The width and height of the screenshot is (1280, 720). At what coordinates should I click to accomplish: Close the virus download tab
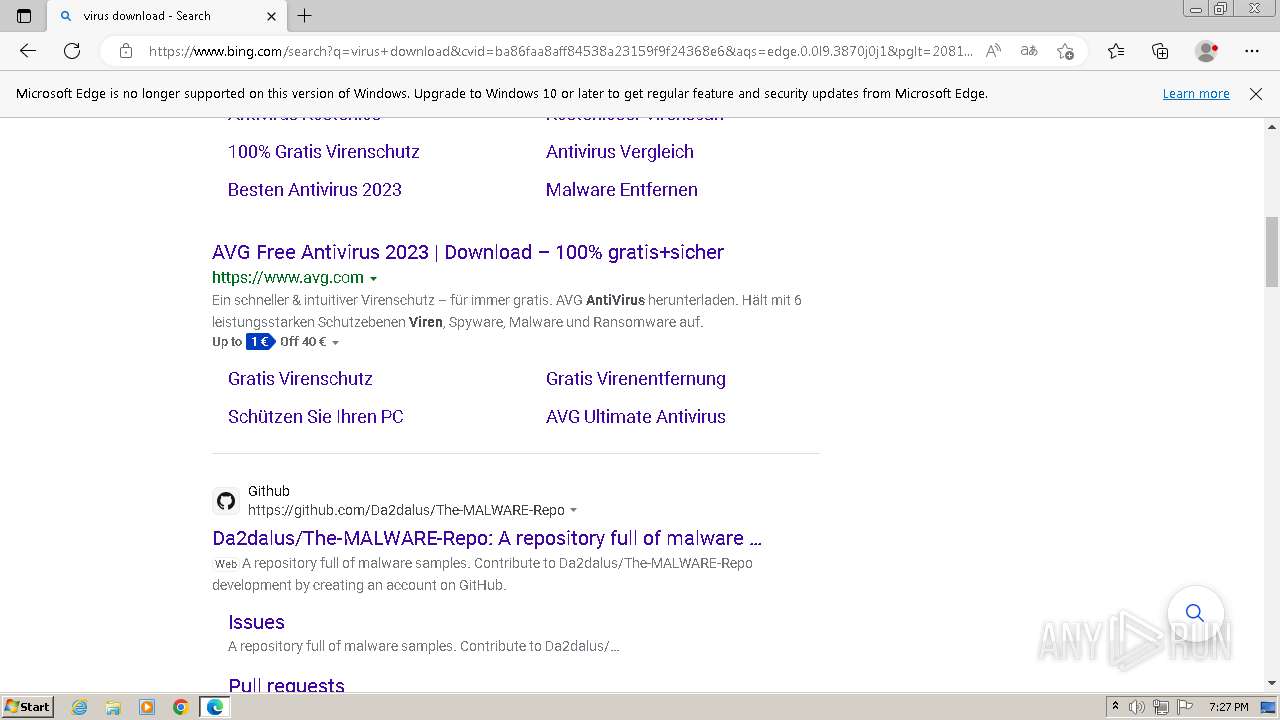point(272,16)
